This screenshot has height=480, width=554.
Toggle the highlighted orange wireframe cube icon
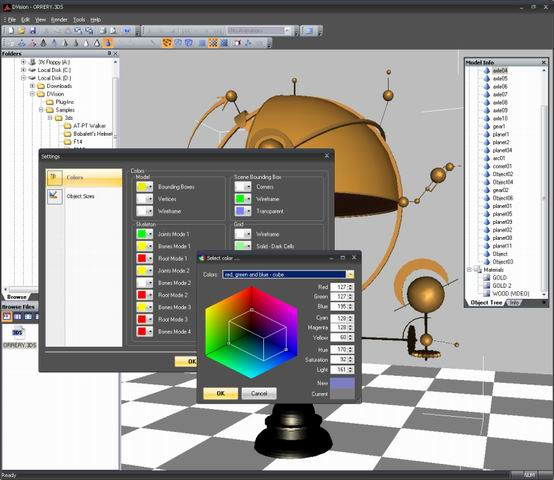click(167, 43)
